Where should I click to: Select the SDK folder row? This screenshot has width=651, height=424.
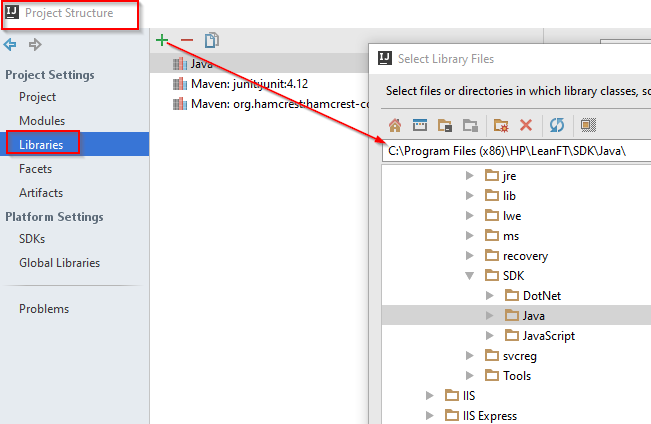pyautogui.click(x=516, y=276)
